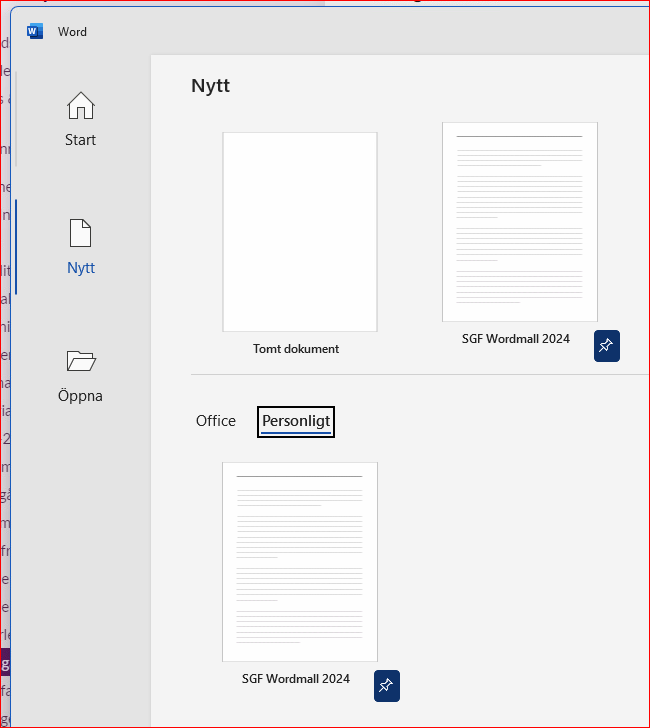
Task: Open the Start page via house icon
Action: [81, 105]
